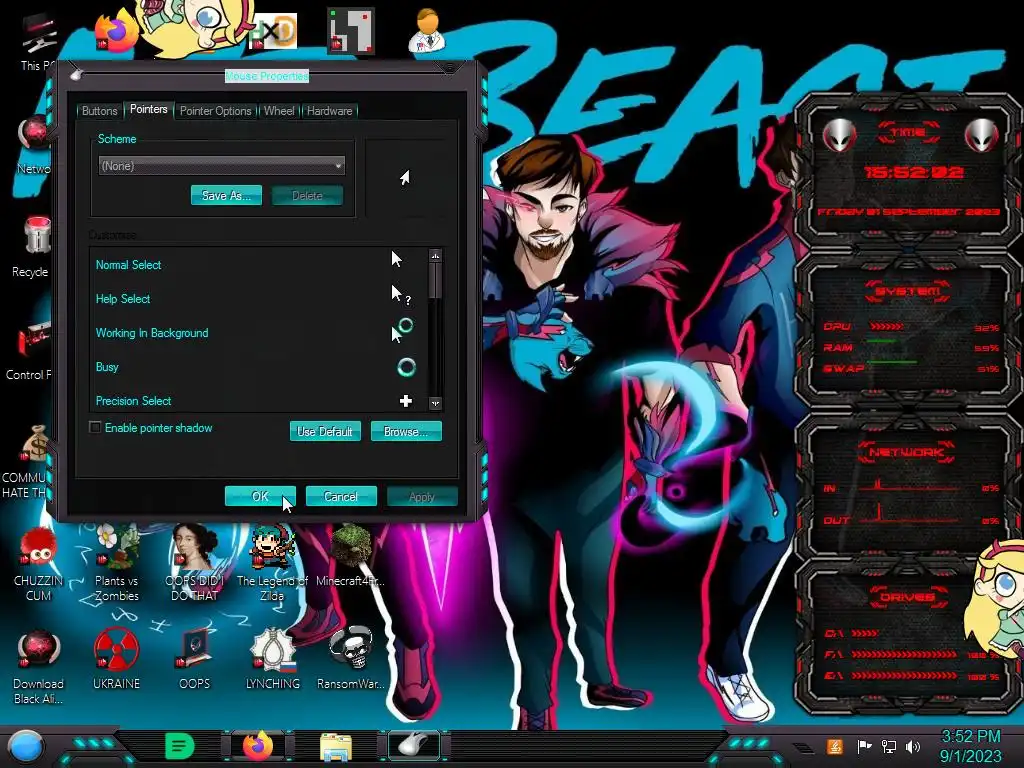Click the volume speaker tray icon

coord(913,746)
